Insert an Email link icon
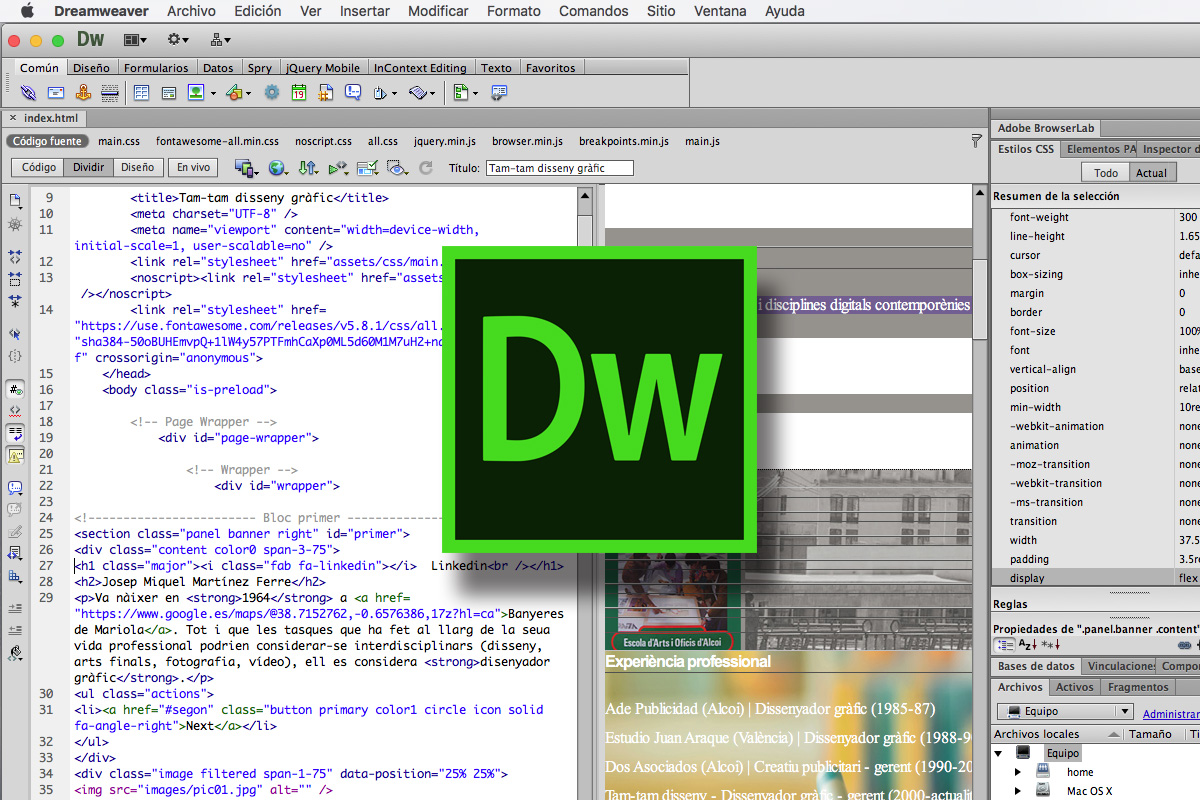 (56, 93)
